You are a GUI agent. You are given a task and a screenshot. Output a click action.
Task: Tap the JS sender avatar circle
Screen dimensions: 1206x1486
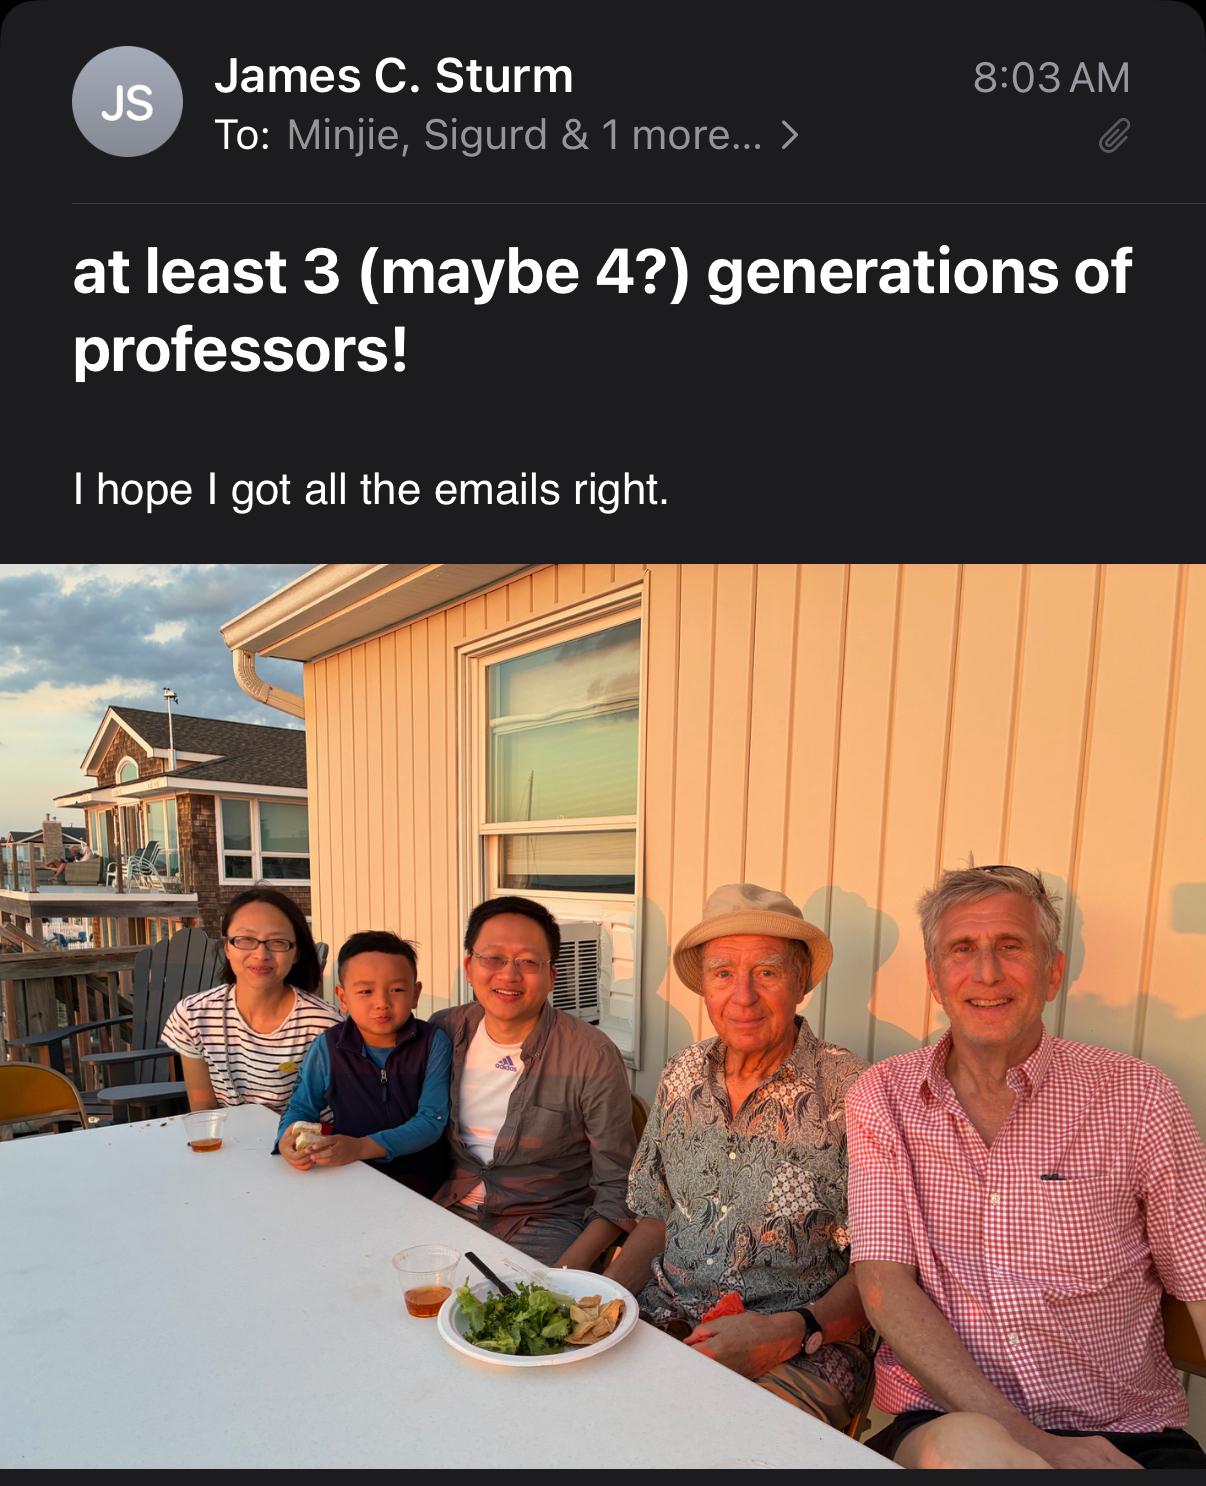(127, 102)
